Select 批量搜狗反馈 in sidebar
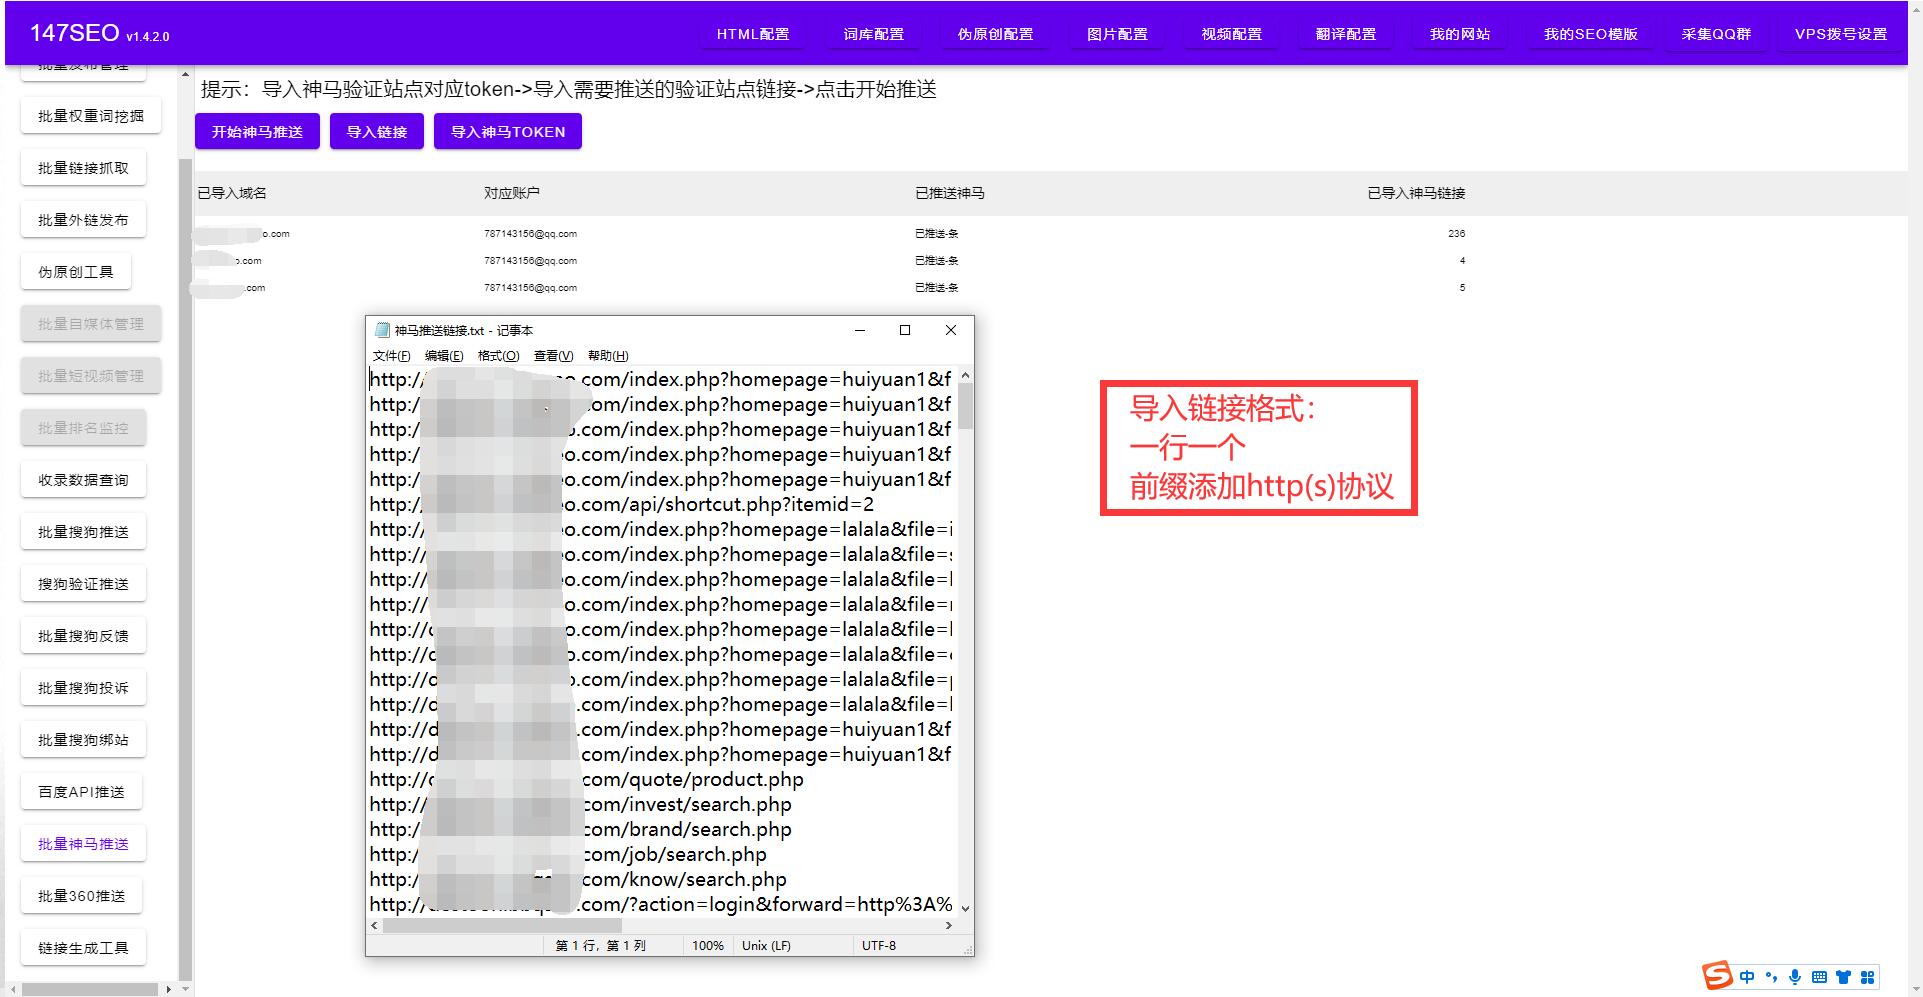The image size is (1923, 997). coord(83,636)
